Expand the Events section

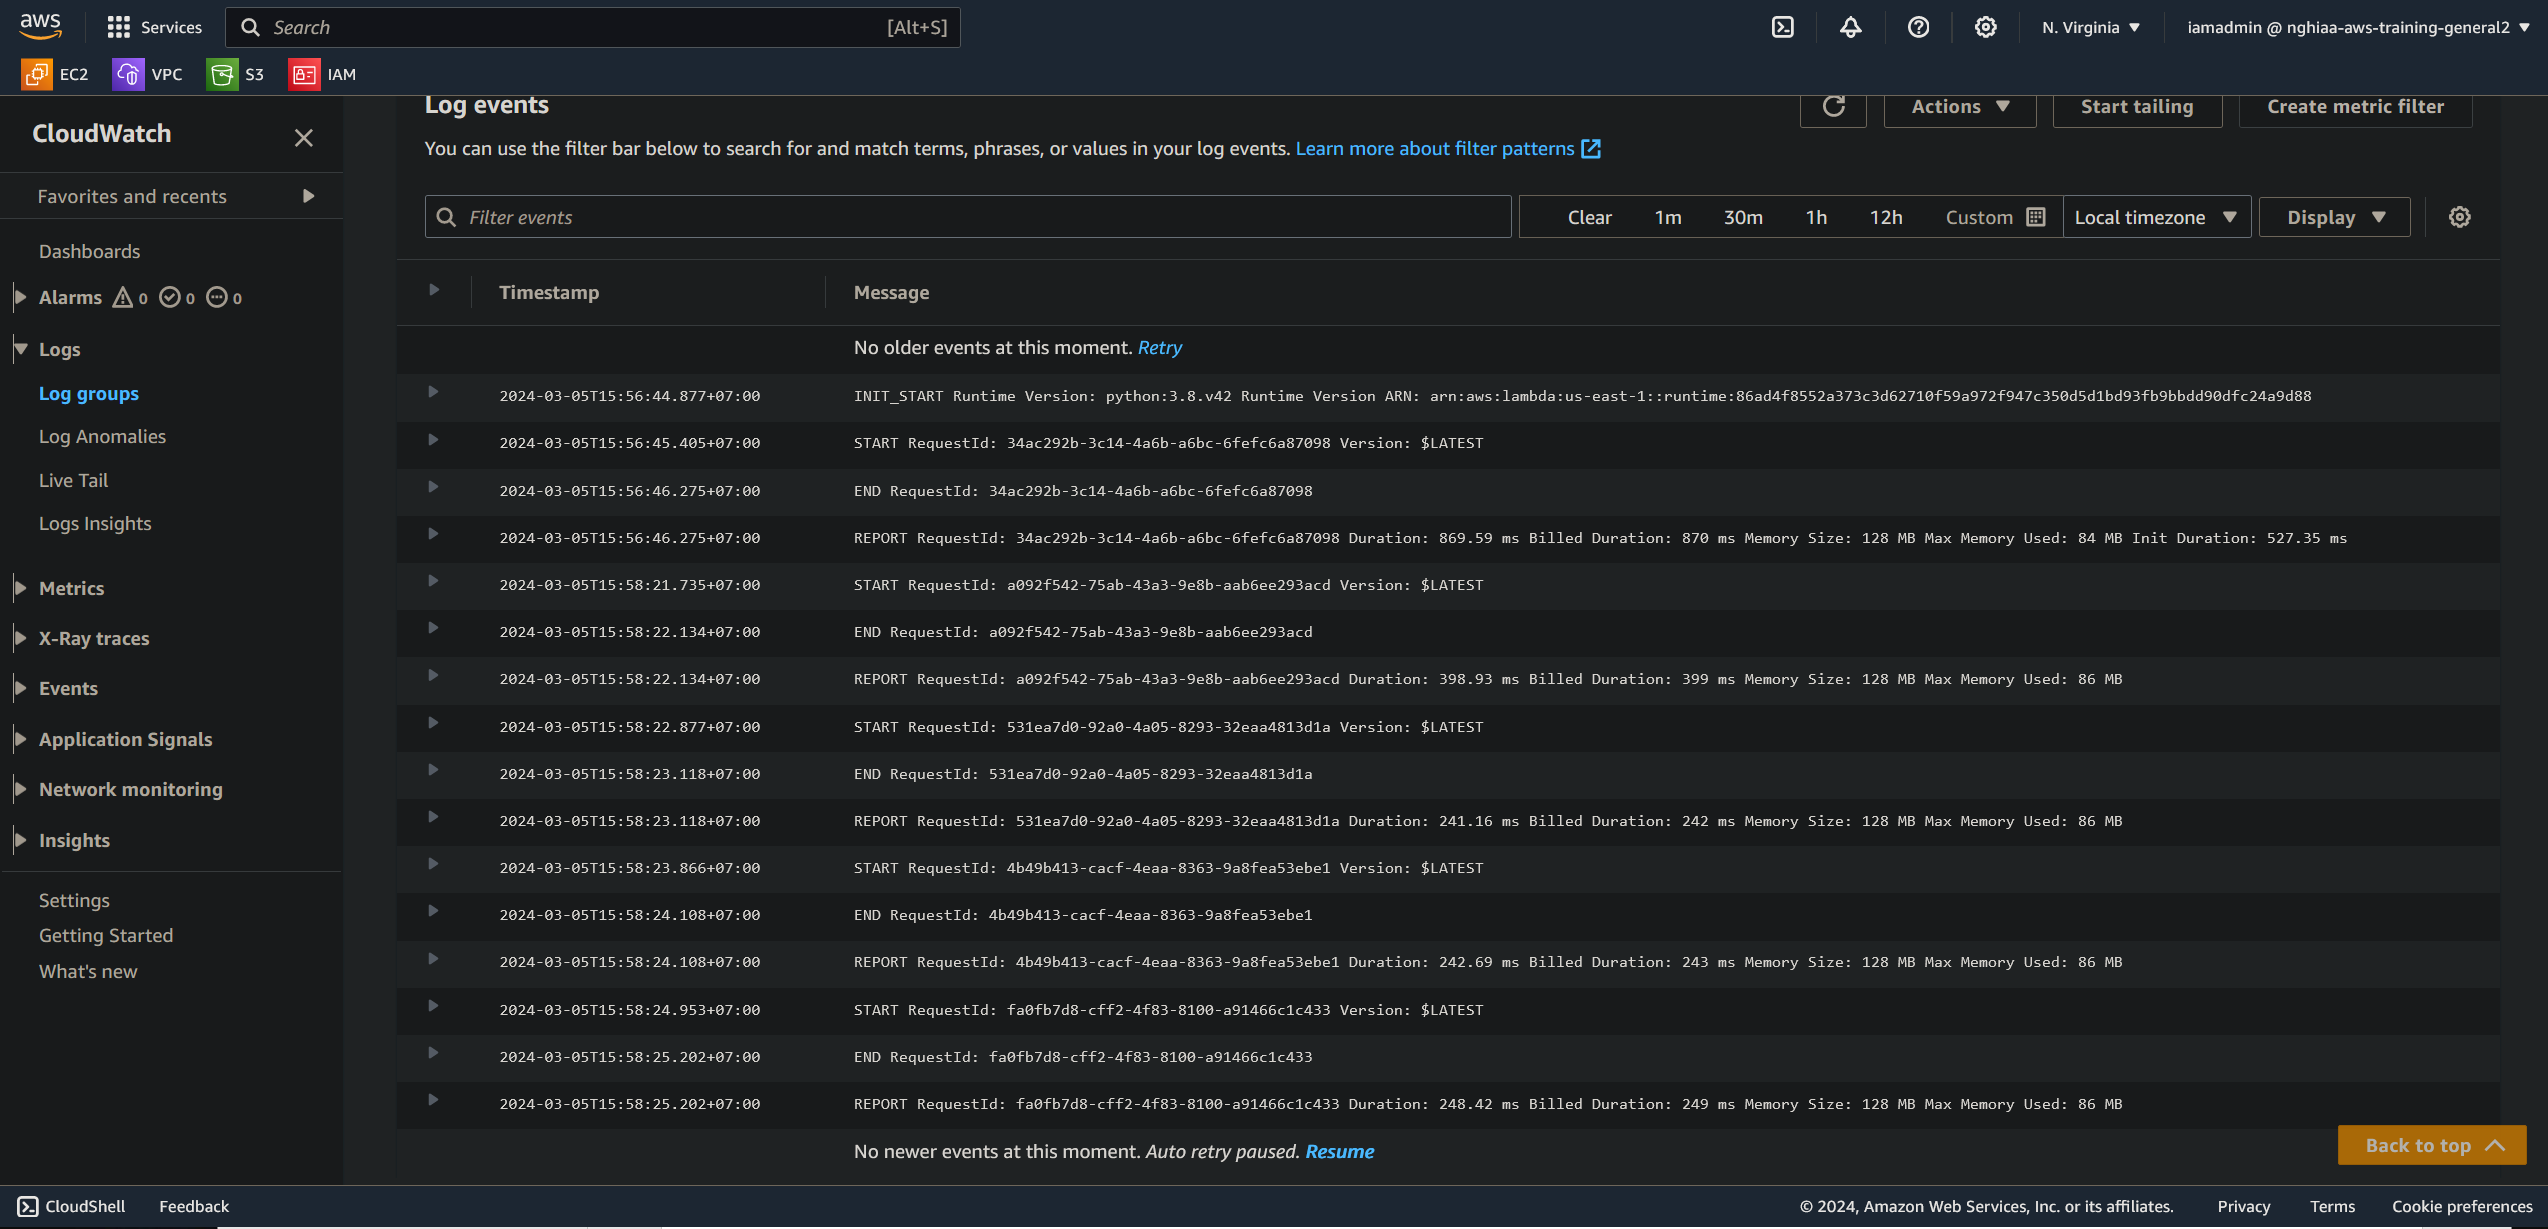tap(20, 688)
